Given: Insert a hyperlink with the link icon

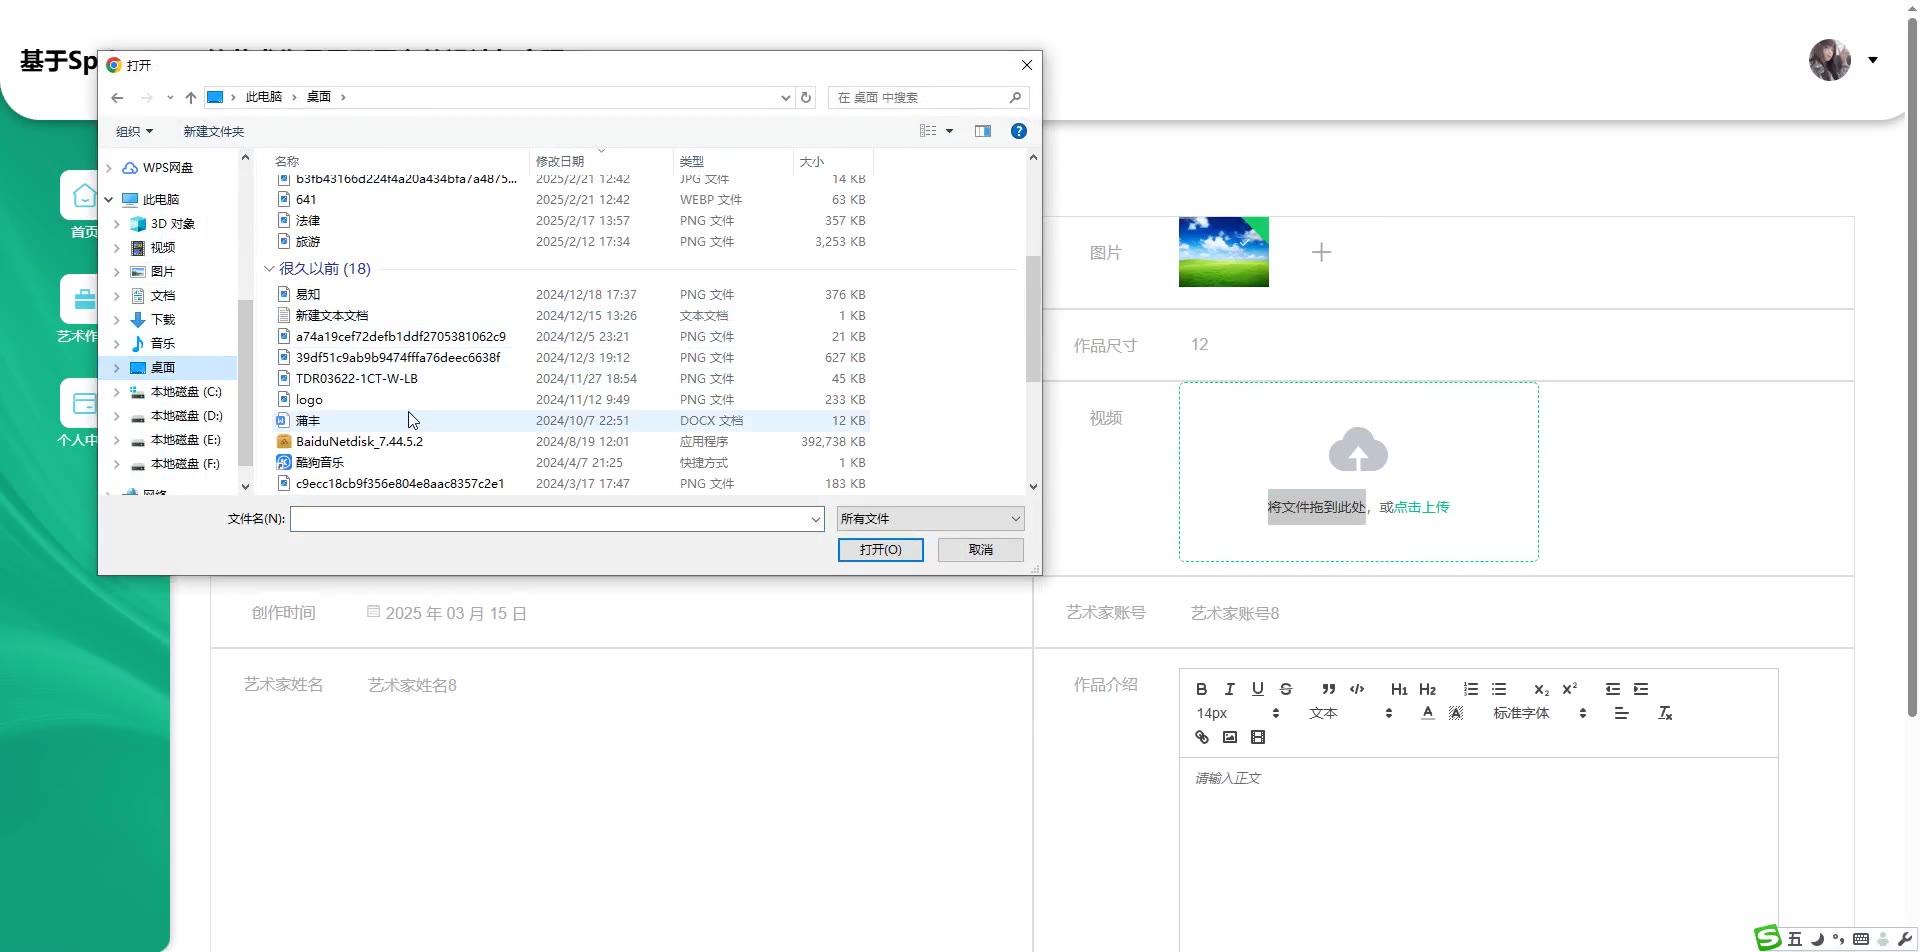Looking at the screenshot, I should (x=1201, y=737).
